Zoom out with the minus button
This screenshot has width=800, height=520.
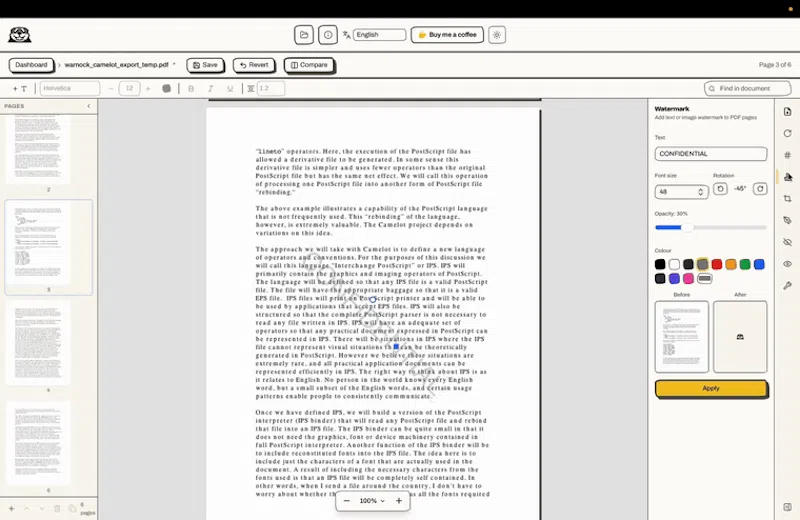pyautogui.click(x=347, y=501)
